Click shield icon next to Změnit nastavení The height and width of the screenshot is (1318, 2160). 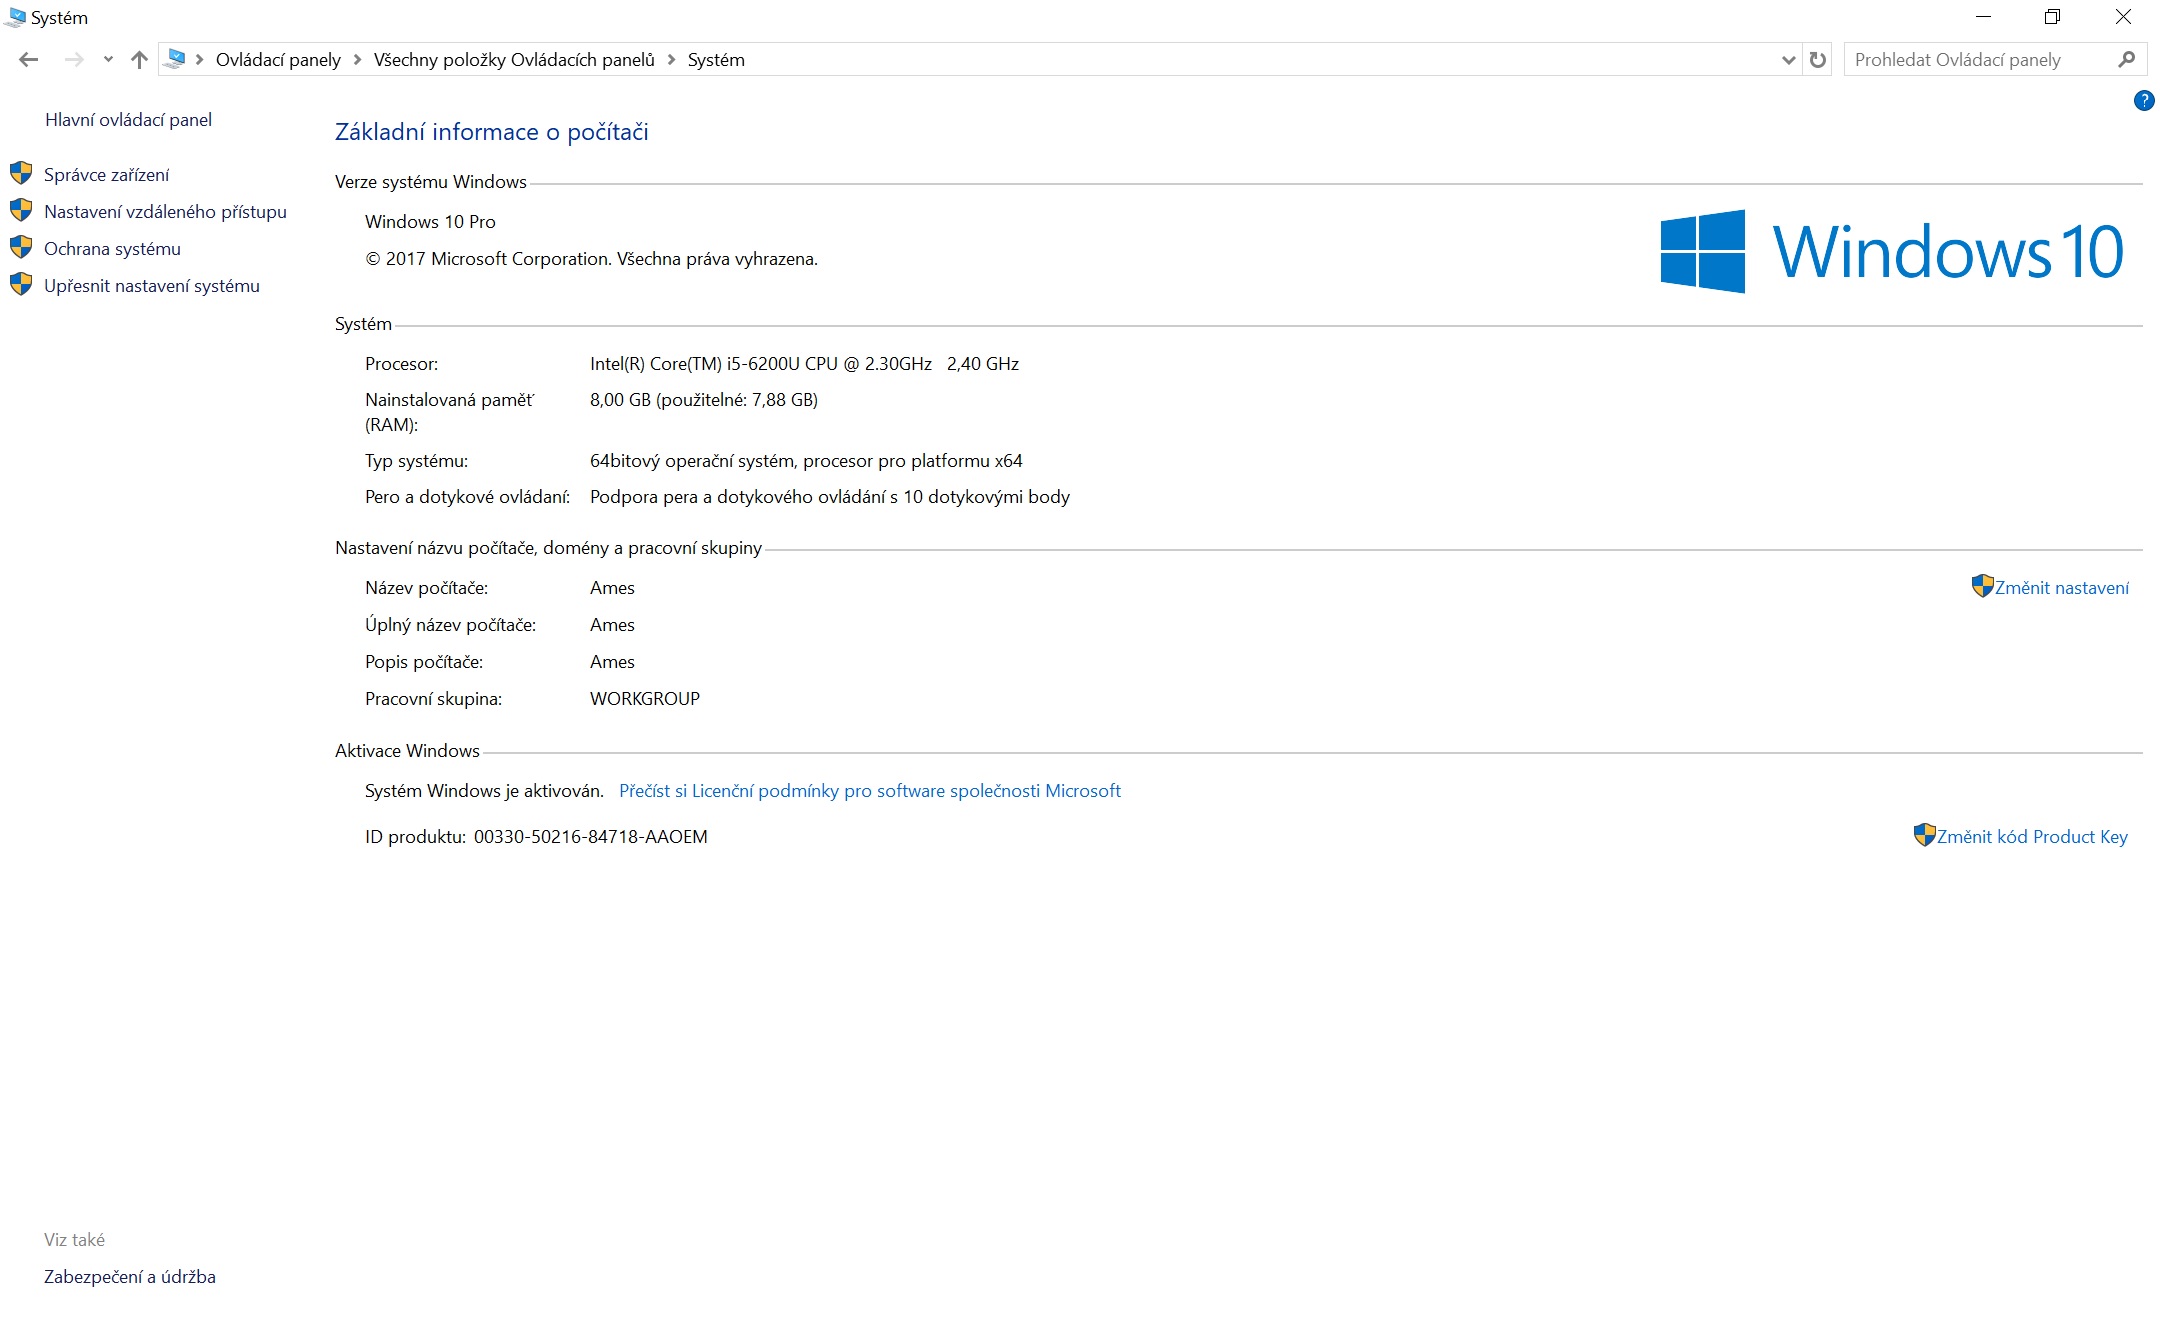pos(1982,586)
